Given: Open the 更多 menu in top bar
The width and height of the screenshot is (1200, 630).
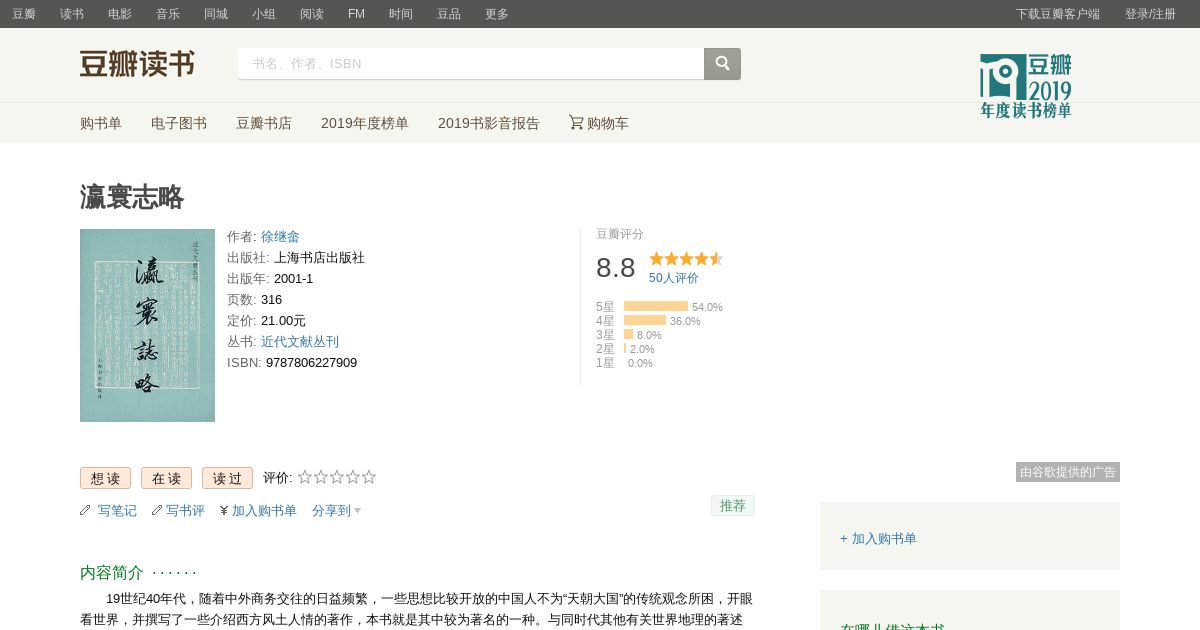Looking at the screenshot, I should (x=497, y=14).
